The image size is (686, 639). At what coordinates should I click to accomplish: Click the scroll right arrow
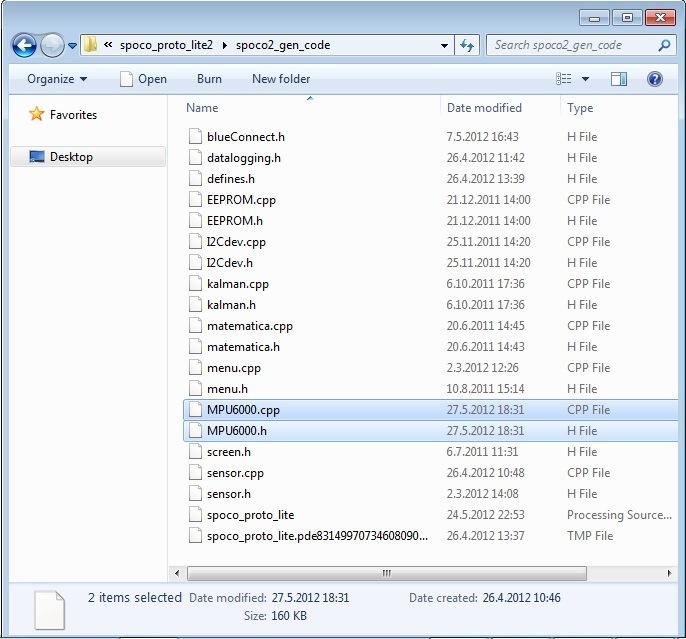click(669, 573)
